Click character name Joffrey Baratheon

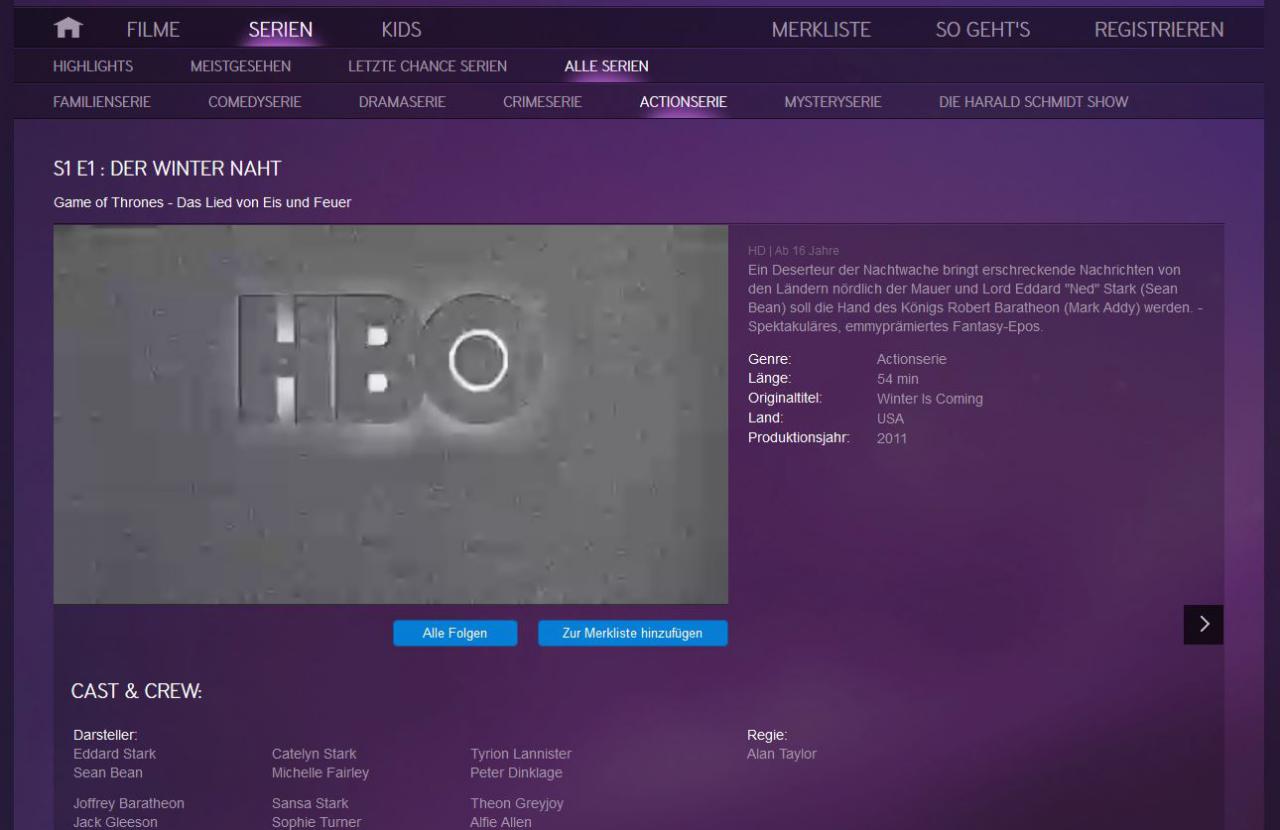tap(129, 803)
